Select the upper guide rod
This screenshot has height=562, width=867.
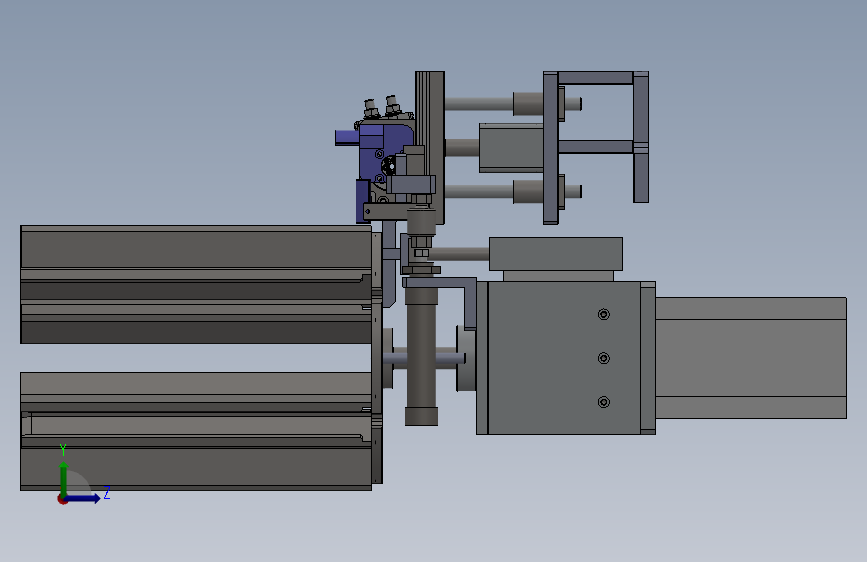479,103
